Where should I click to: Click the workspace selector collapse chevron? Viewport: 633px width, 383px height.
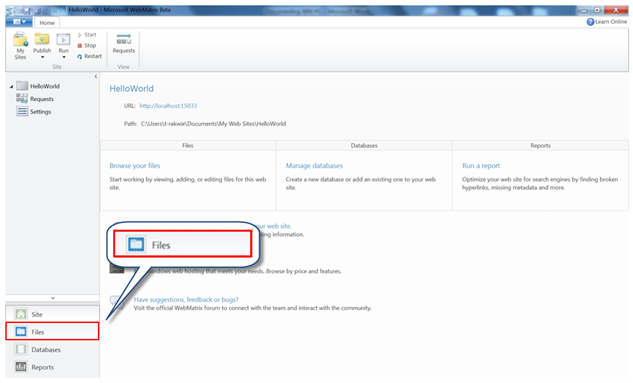pos(52,298)
